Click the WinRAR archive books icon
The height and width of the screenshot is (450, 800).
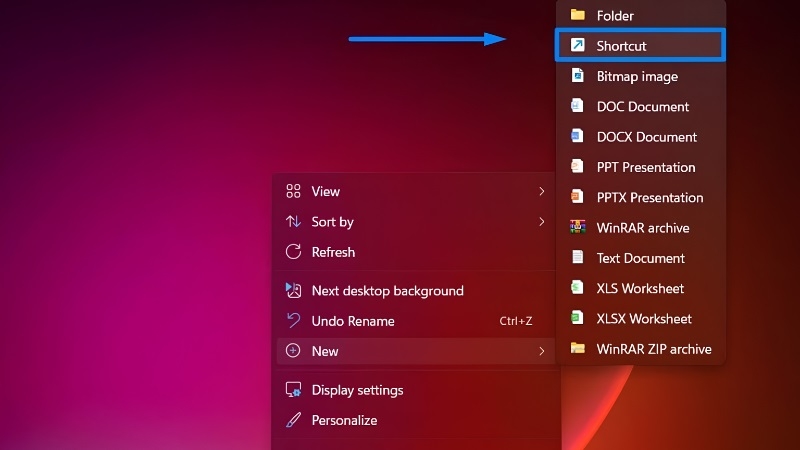tap(578, 227)
